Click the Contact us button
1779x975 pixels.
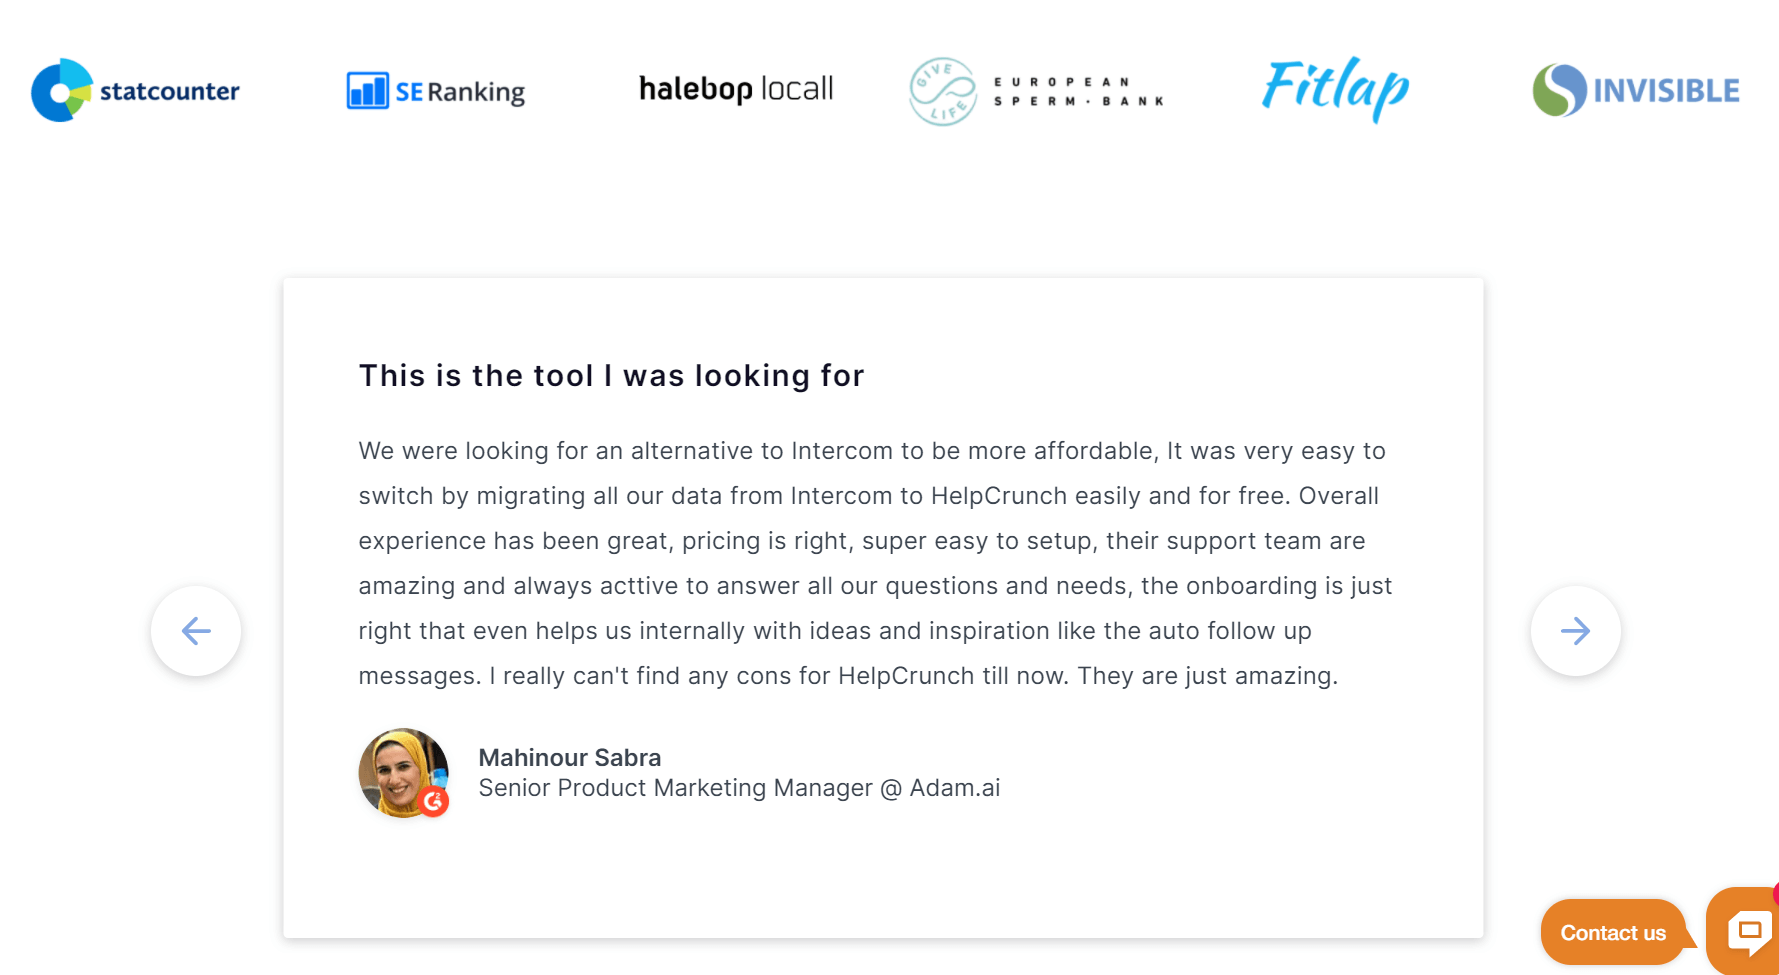click(1613, 932)
